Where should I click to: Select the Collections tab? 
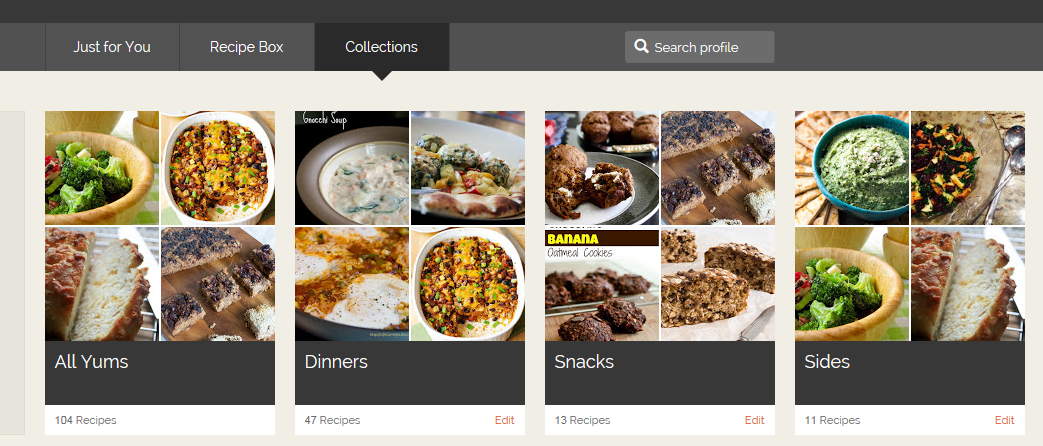coord(381,47)
